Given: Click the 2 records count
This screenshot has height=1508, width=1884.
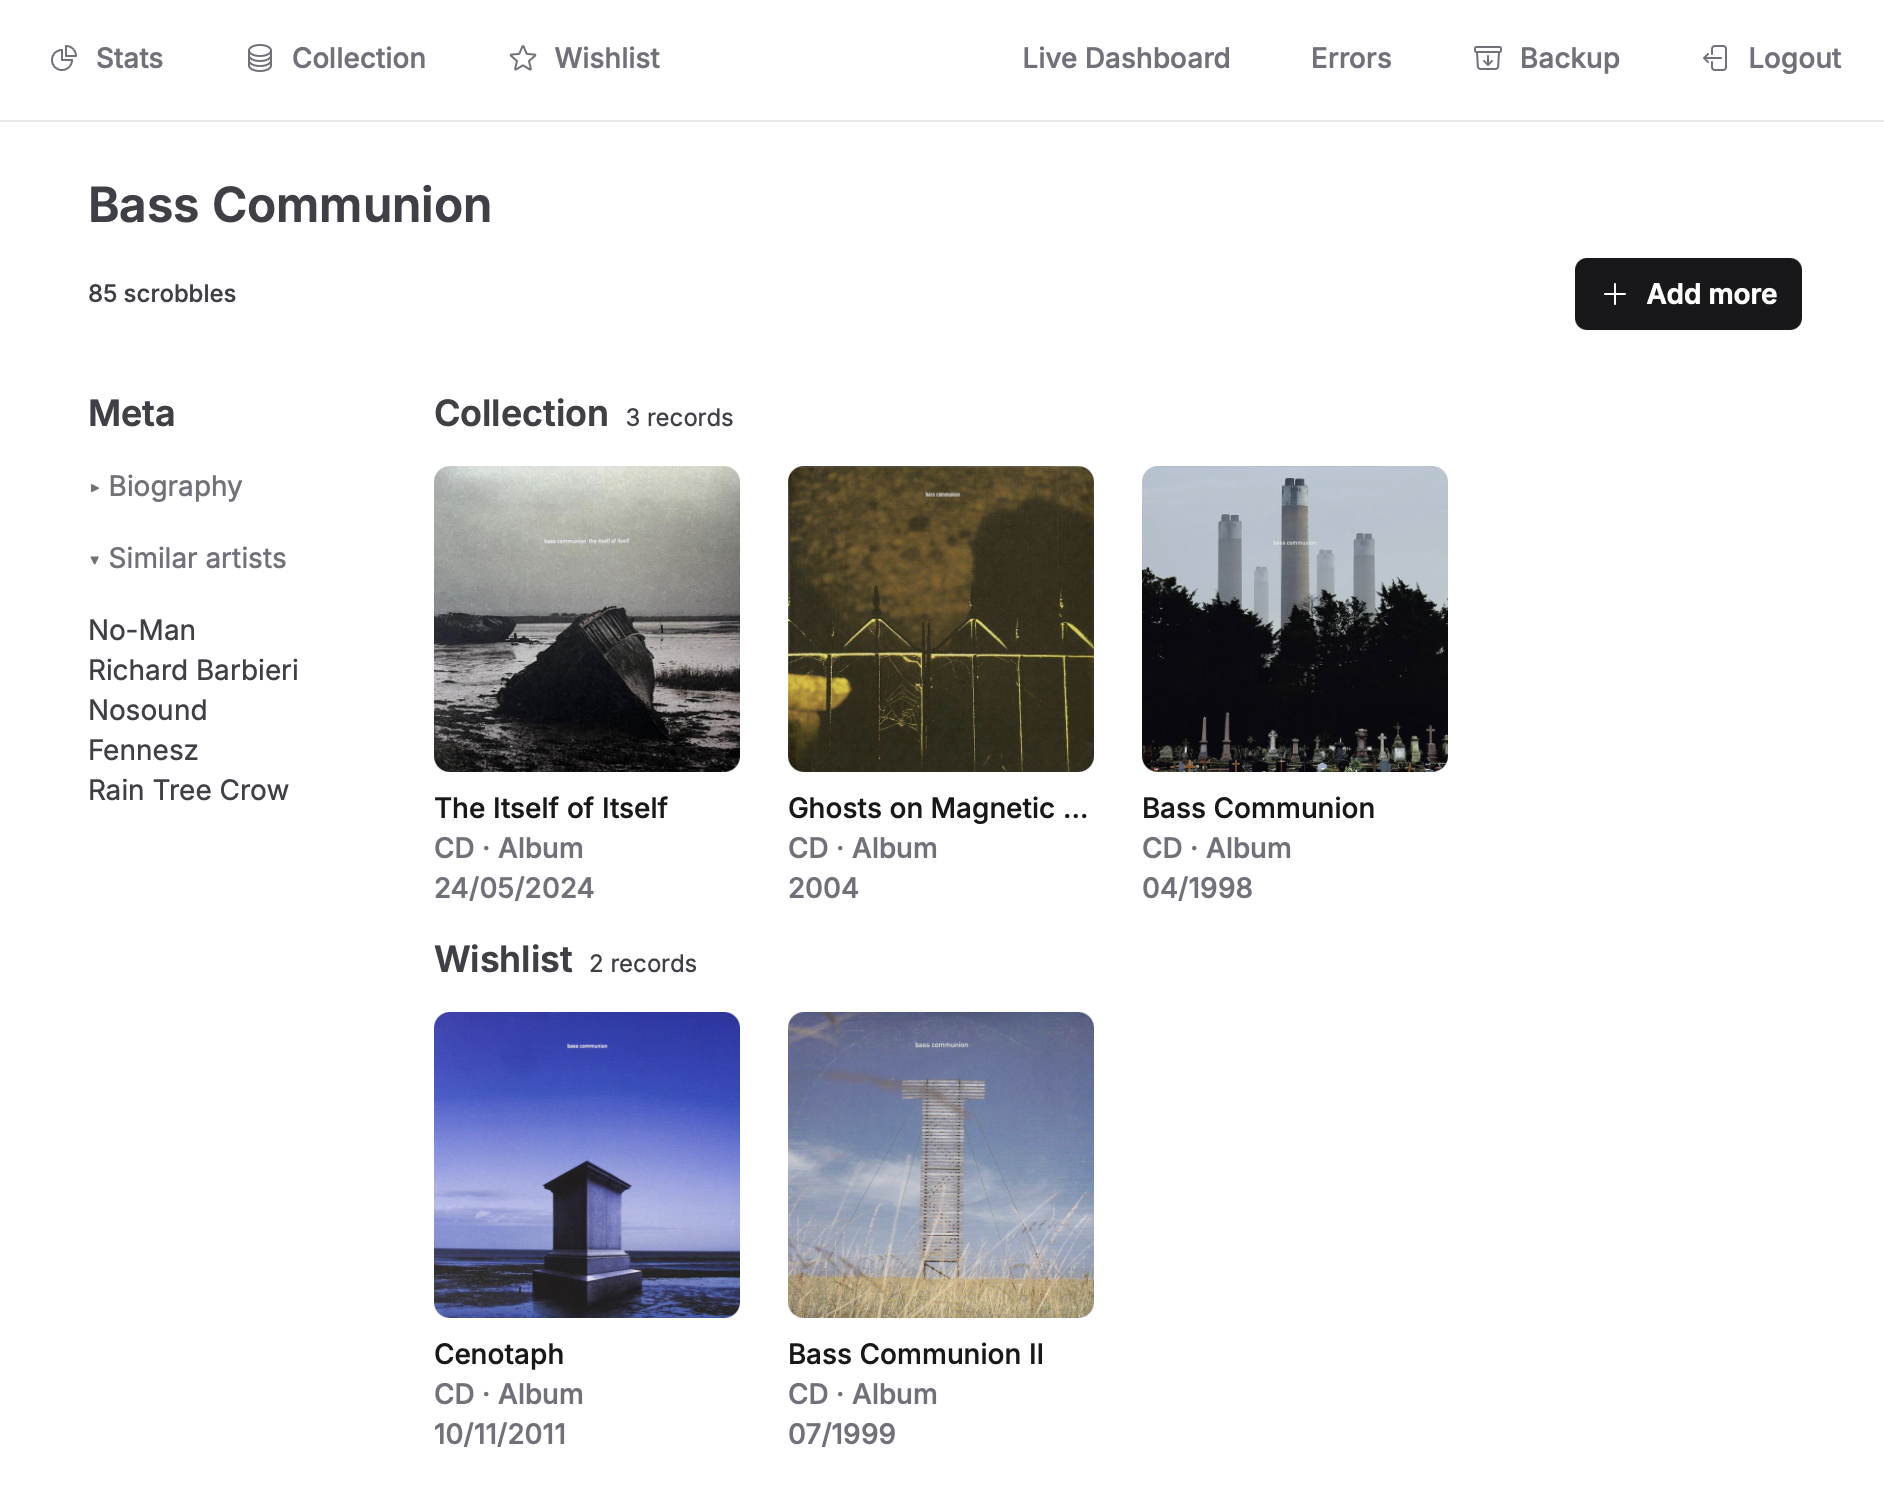Looking at the screenshot, I should [643, 964].
